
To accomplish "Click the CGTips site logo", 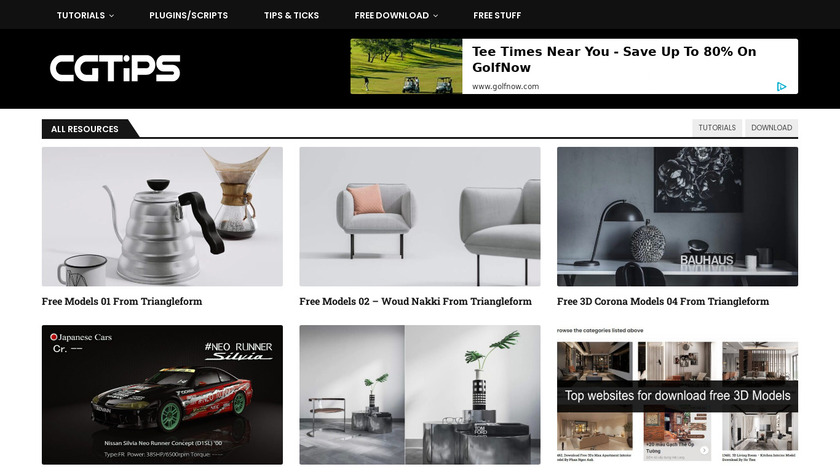I will point(115,68).
